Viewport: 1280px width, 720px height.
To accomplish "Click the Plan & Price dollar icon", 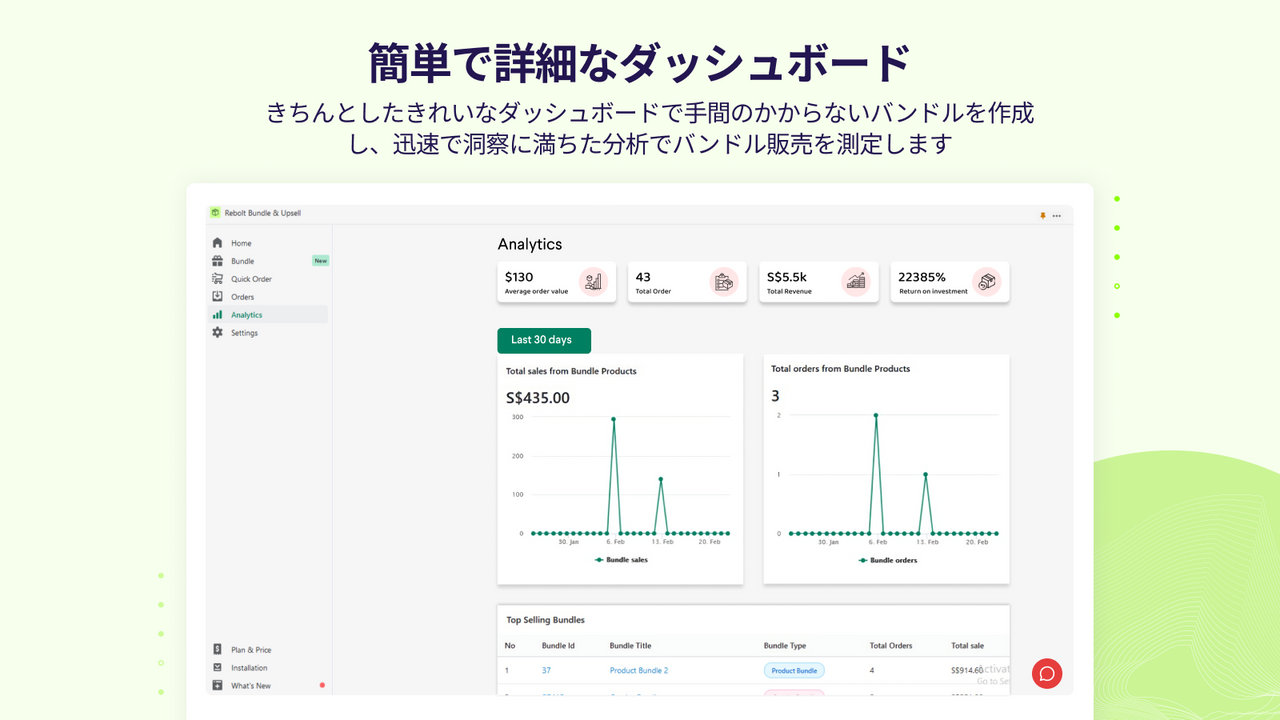I will tap(217, 650).
